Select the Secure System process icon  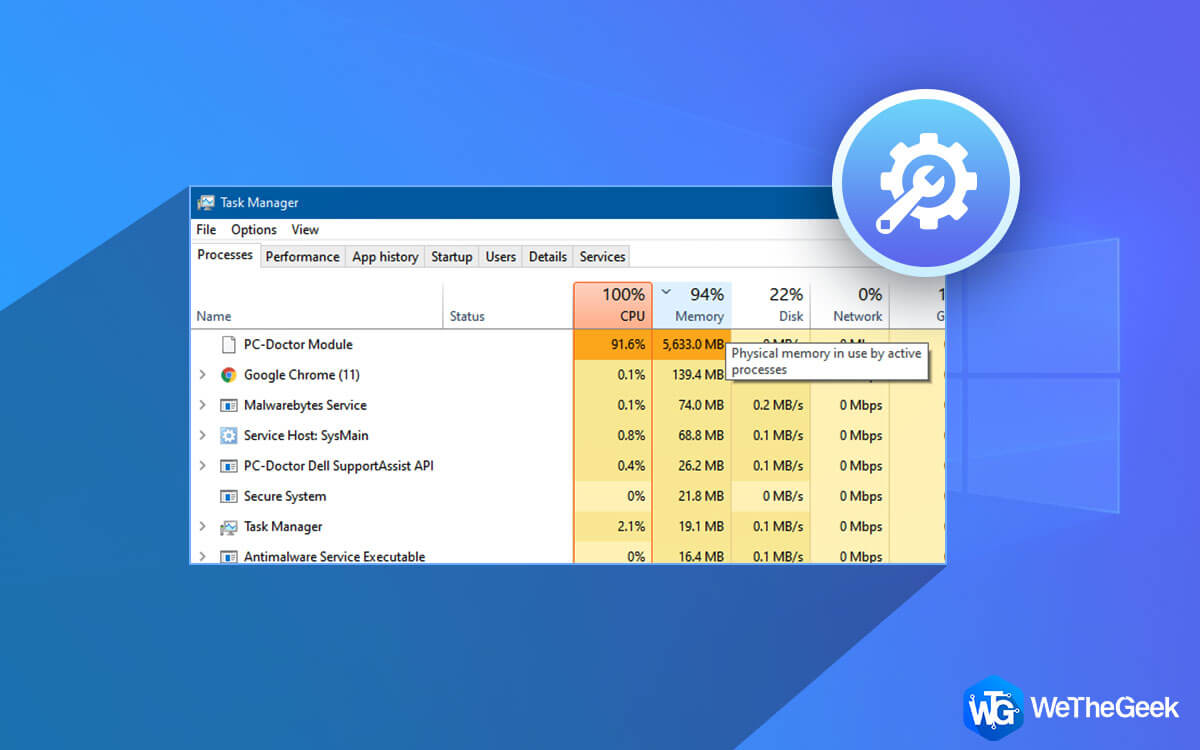[228, 496]
